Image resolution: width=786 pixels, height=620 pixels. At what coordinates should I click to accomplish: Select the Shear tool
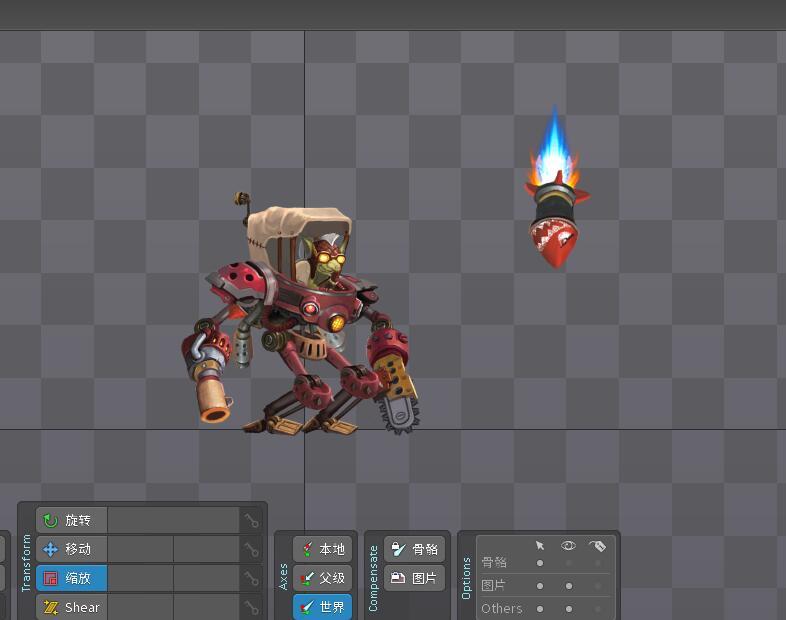pos(72,607)
